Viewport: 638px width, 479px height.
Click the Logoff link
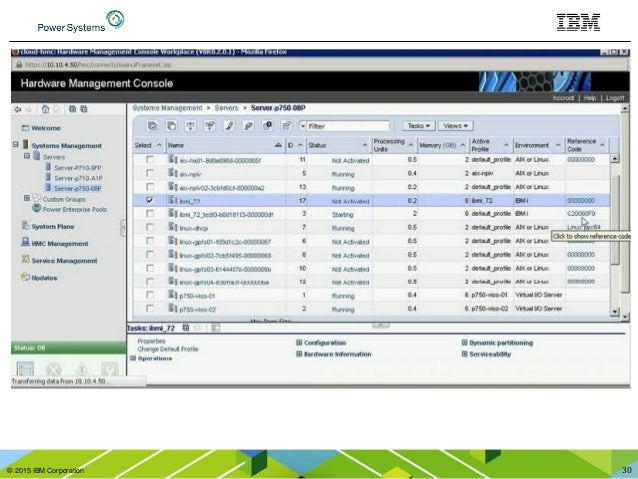pos(615,98)
